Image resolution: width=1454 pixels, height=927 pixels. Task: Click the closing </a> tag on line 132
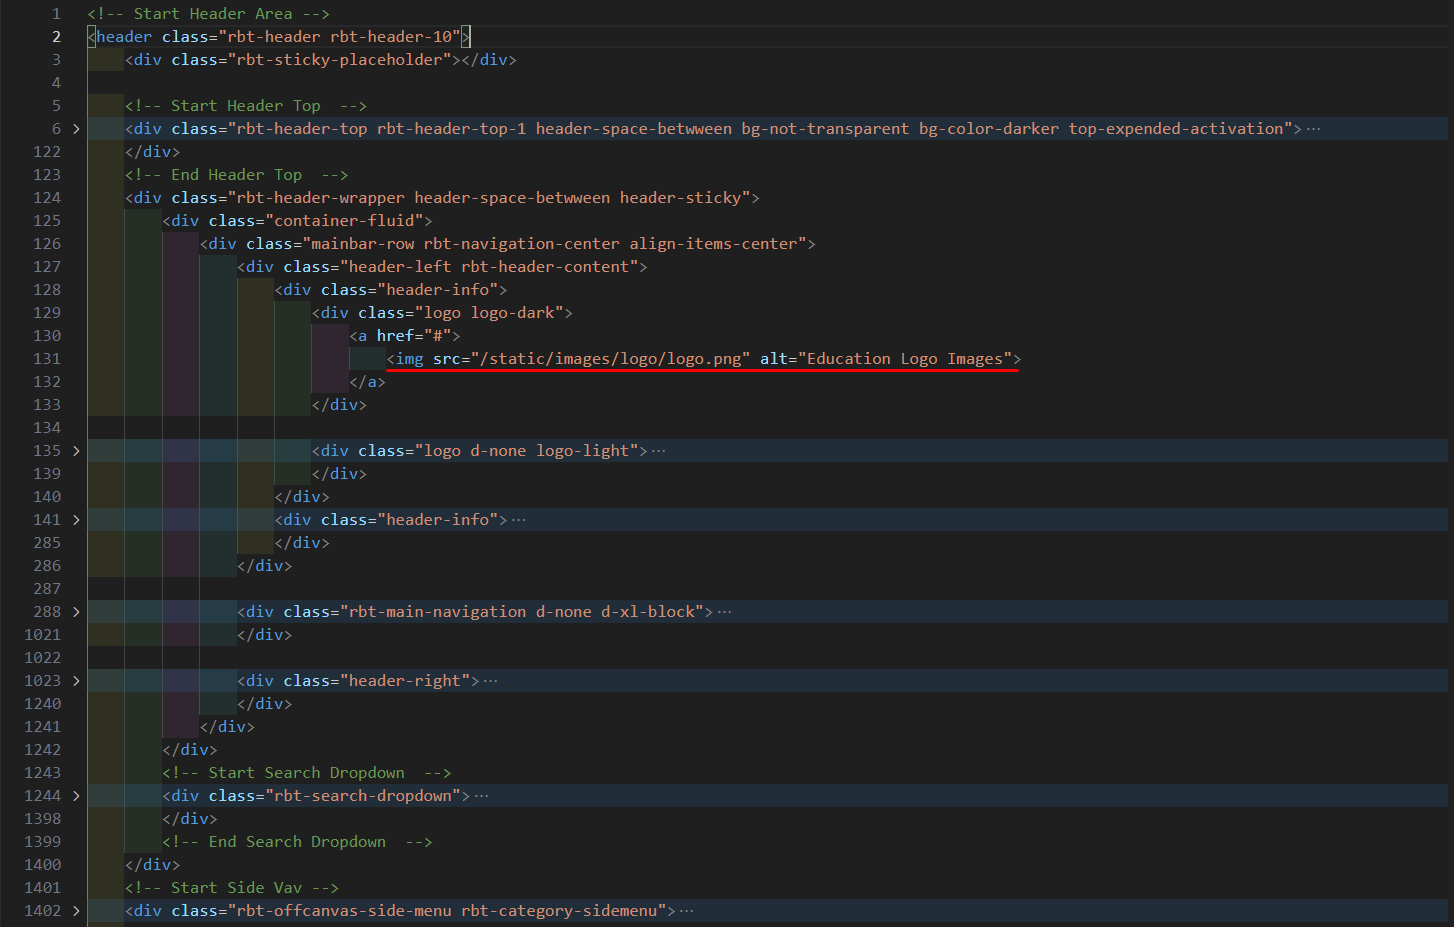tap(367, 382)
